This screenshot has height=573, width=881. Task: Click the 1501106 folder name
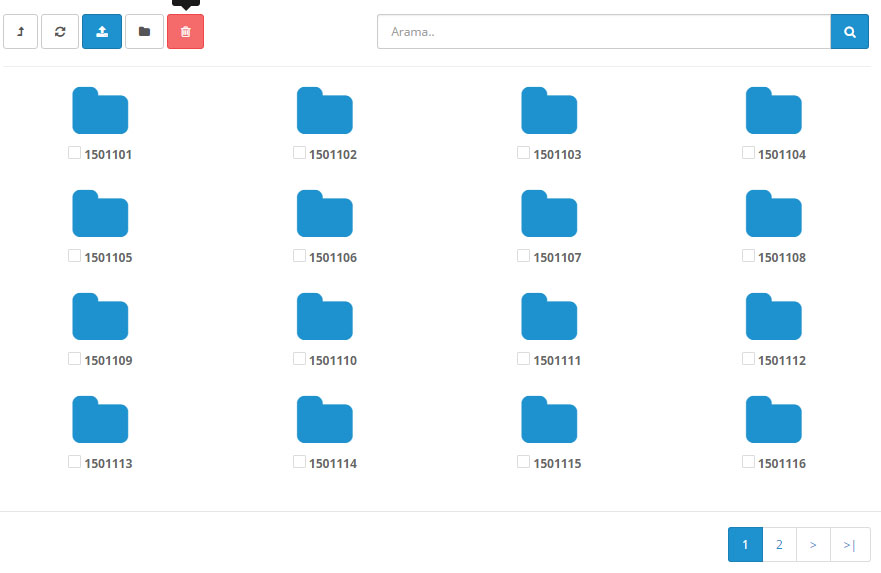333,257
